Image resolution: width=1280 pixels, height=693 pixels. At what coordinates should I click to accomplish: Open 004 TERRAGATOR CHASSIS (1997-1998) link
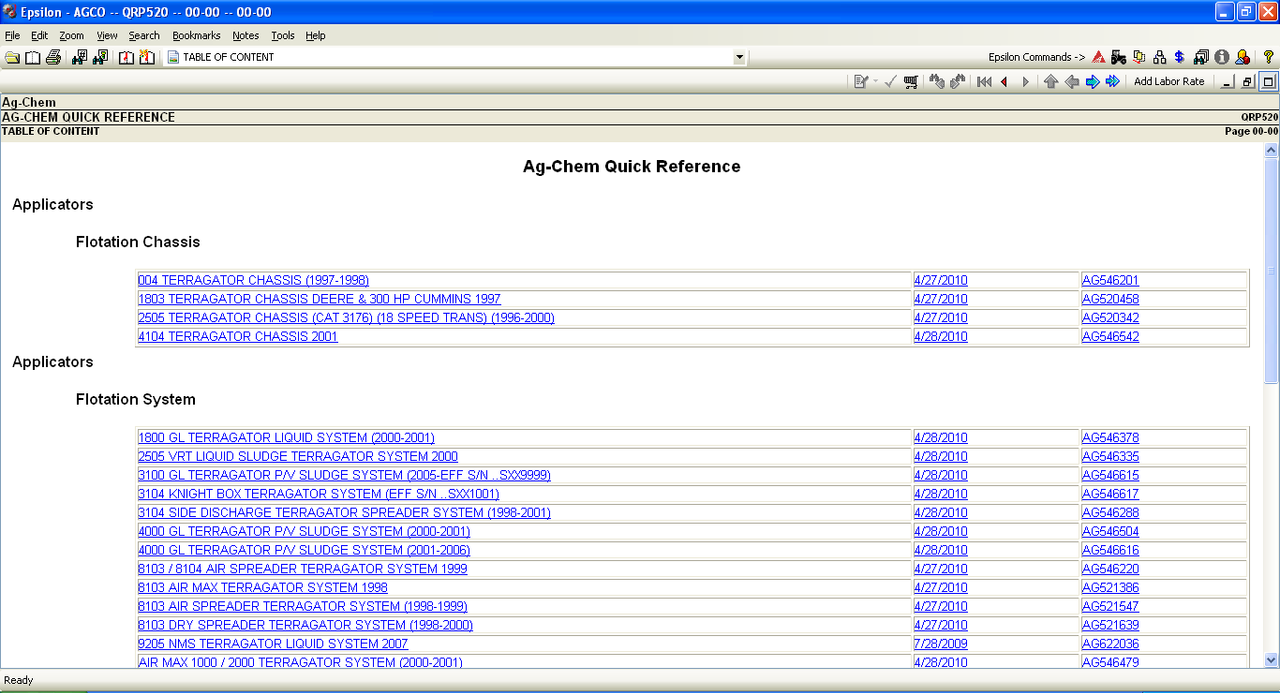253,281
